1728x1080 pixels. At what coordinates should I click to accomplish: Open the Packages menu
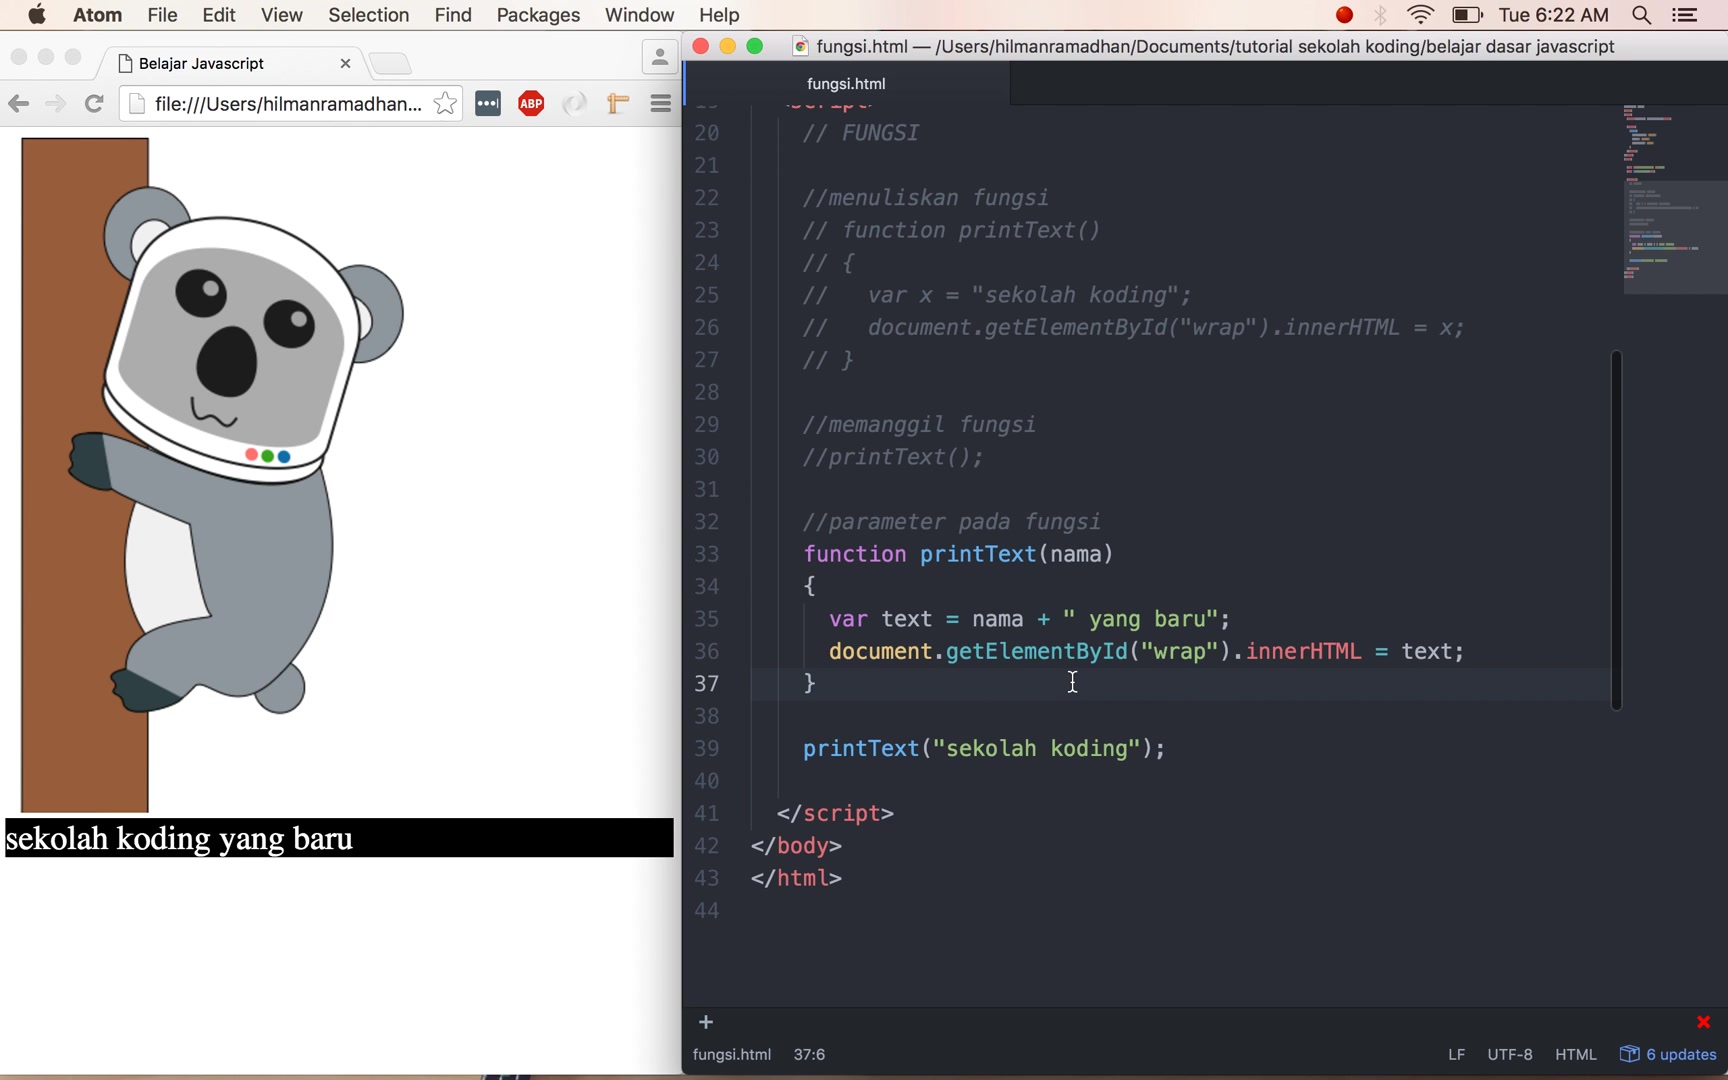pos(538,15)
